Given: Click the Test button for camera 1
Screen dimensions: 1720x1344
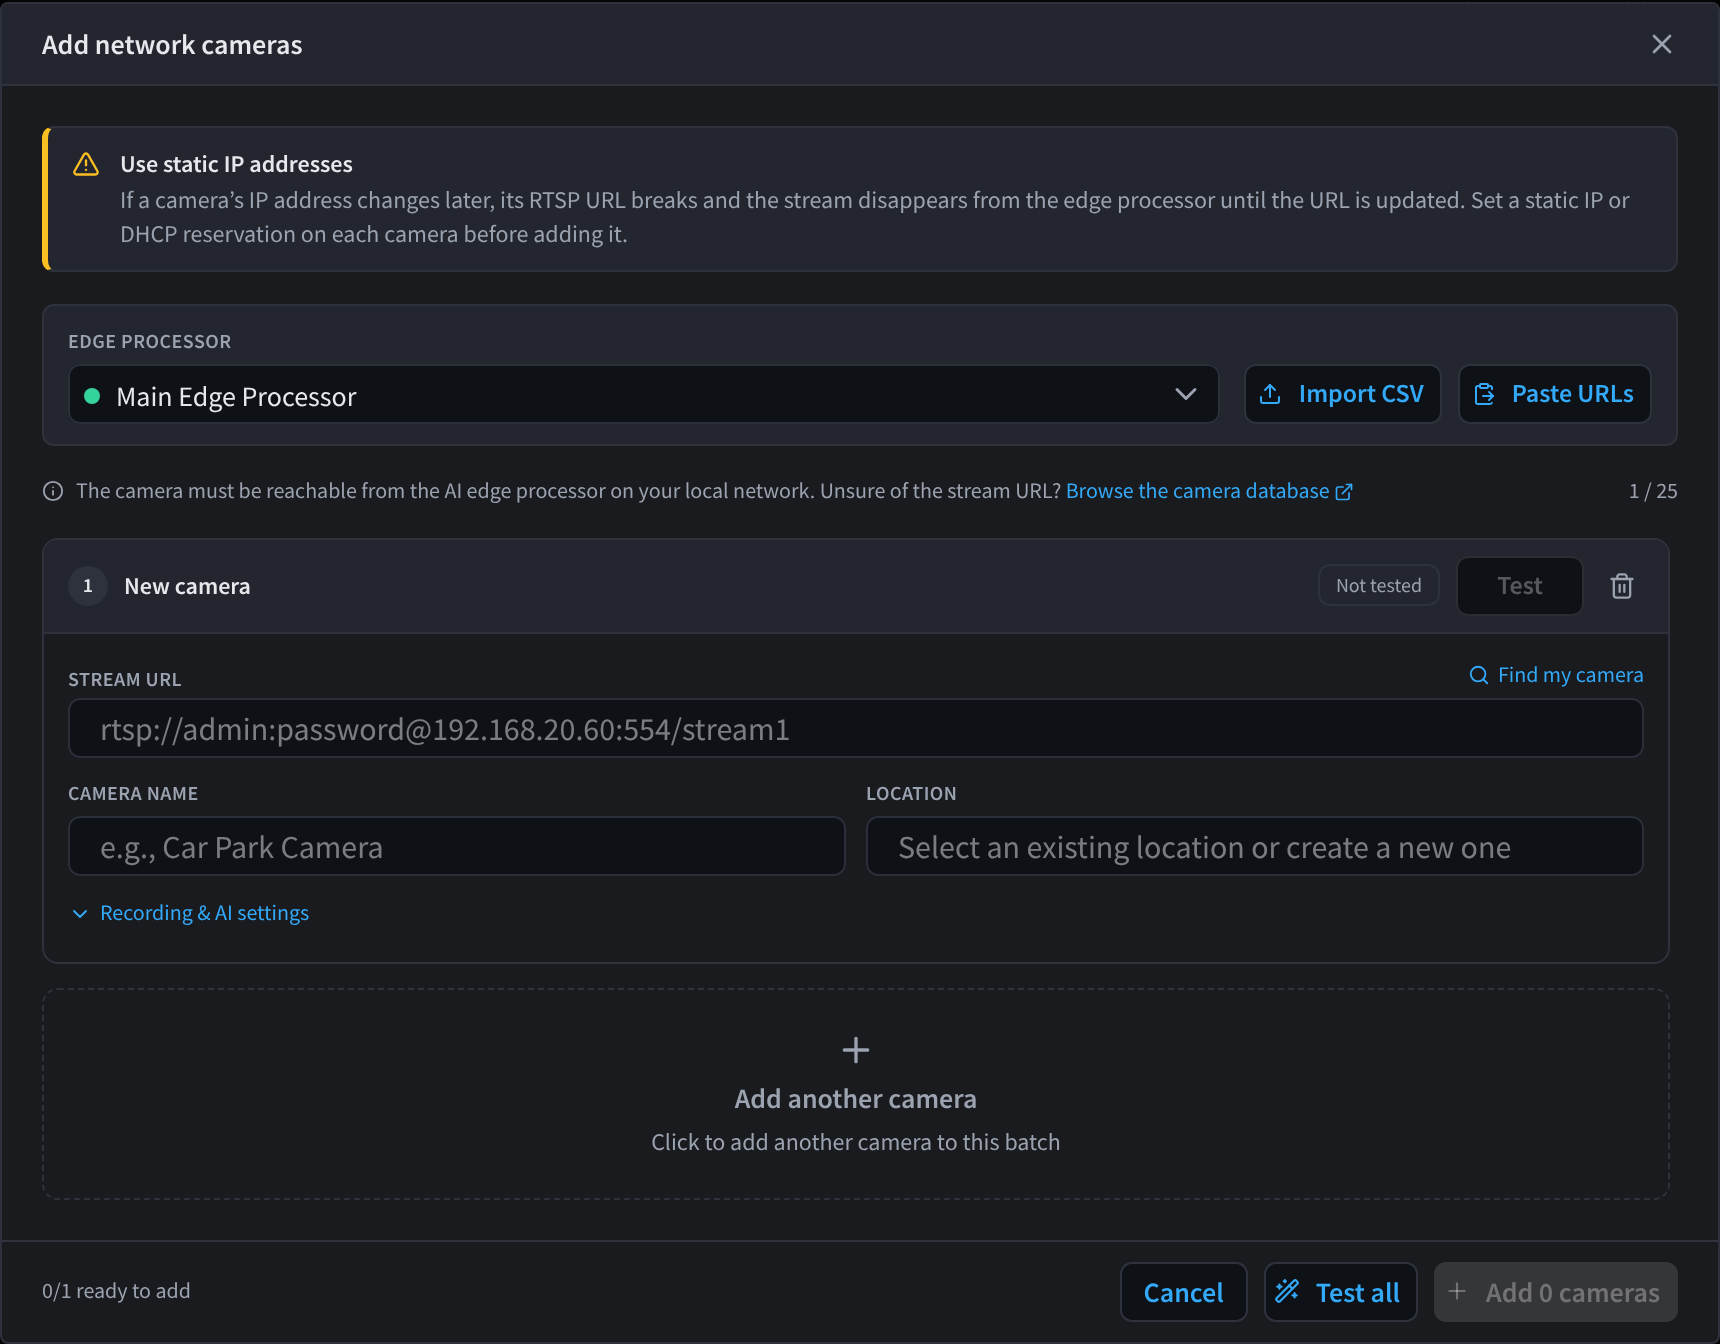Looking at the screenshot, I should (1519, 586).
